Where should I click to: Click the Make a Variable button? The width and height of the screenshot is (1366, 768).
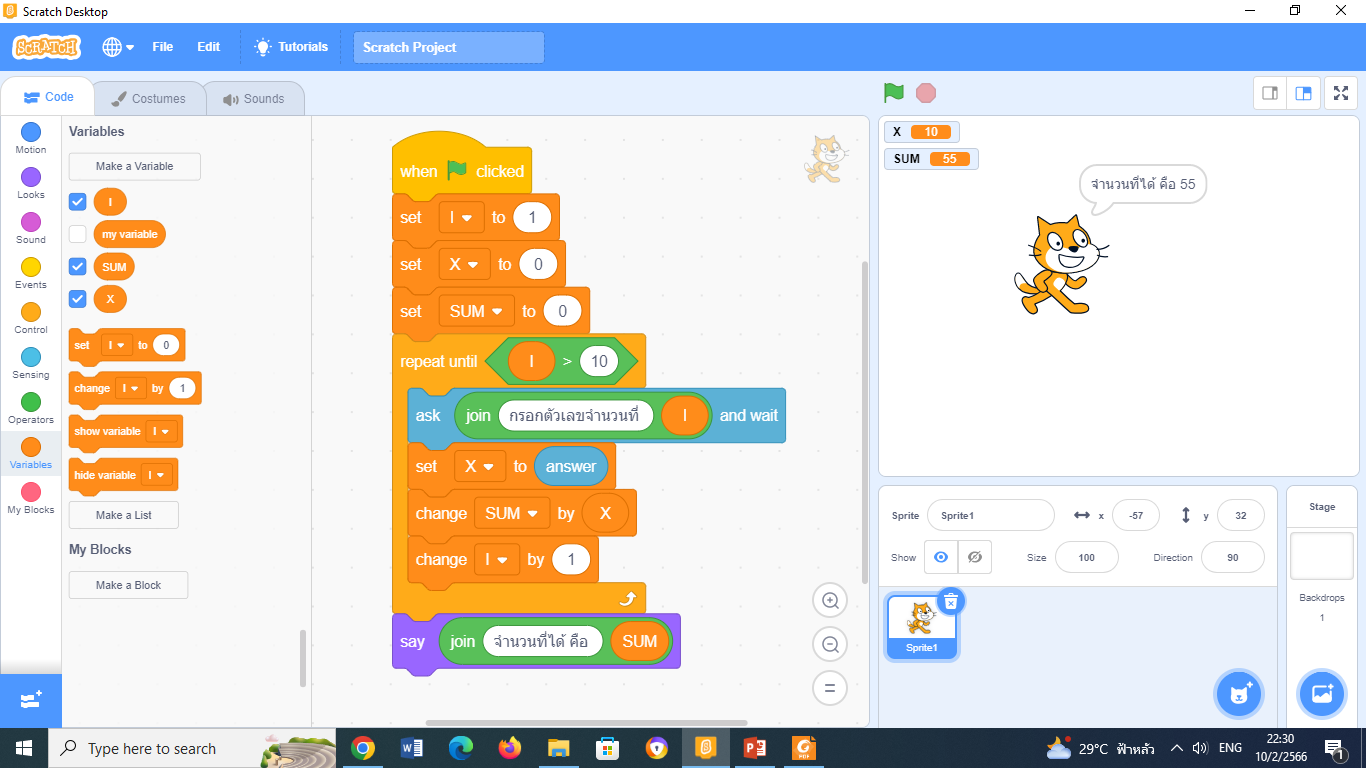coord(134,166)
